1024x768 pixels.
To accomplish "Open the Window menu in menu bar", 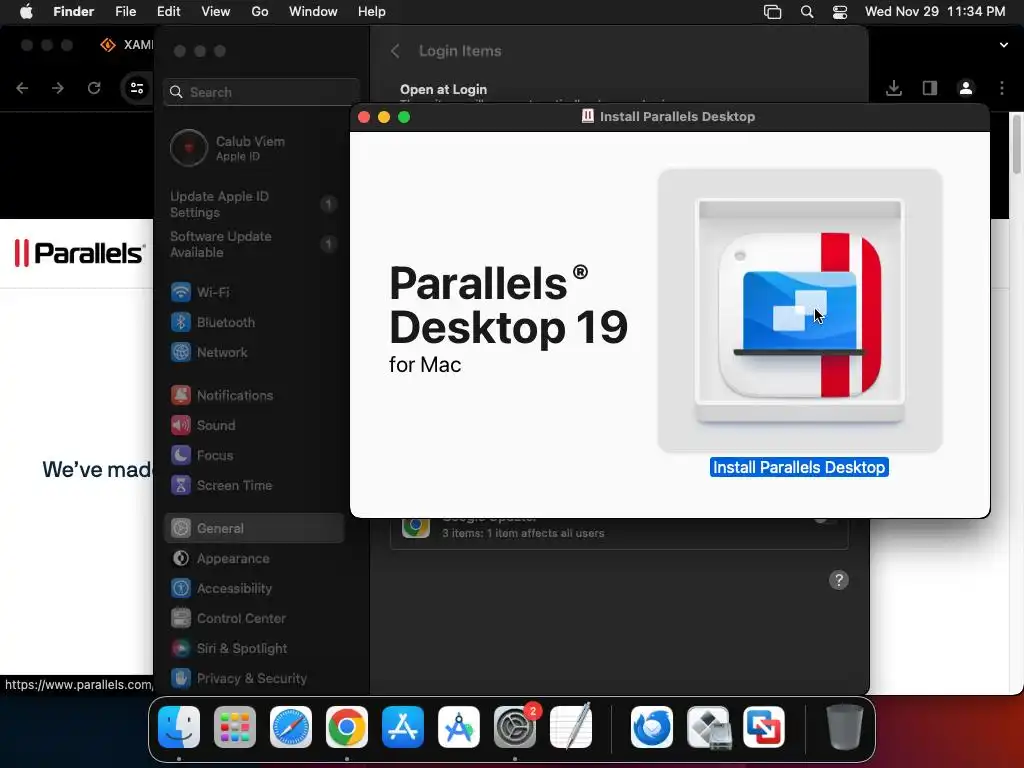I will [x=313, y=12].
